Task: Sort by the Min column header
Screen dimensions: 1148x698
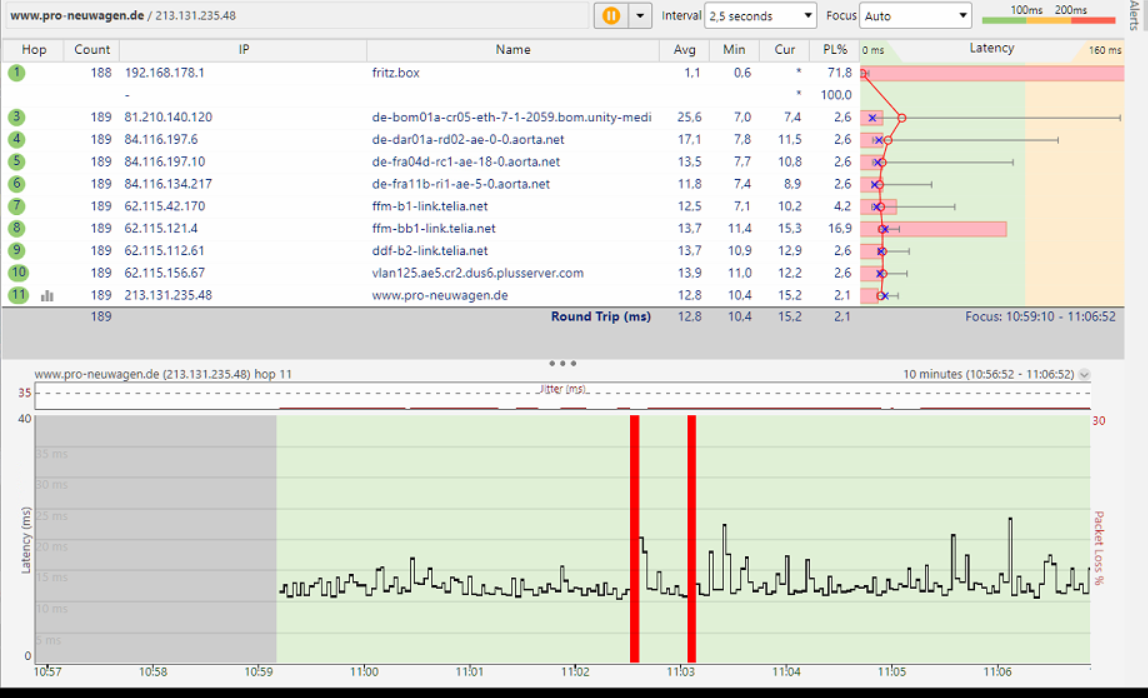Action: 734,50
